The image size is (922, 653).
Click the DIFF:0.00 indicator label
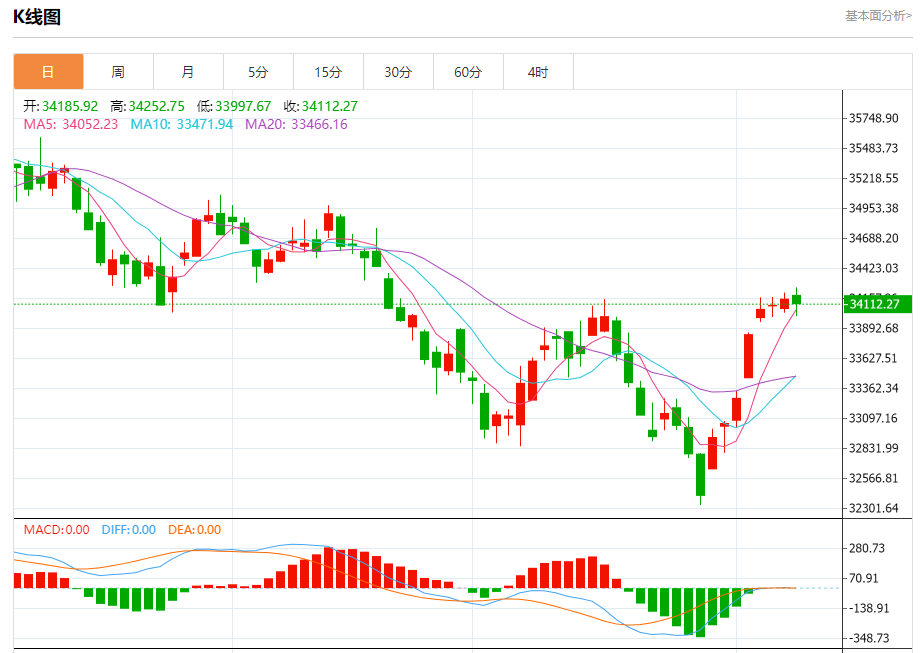[129, 530]
